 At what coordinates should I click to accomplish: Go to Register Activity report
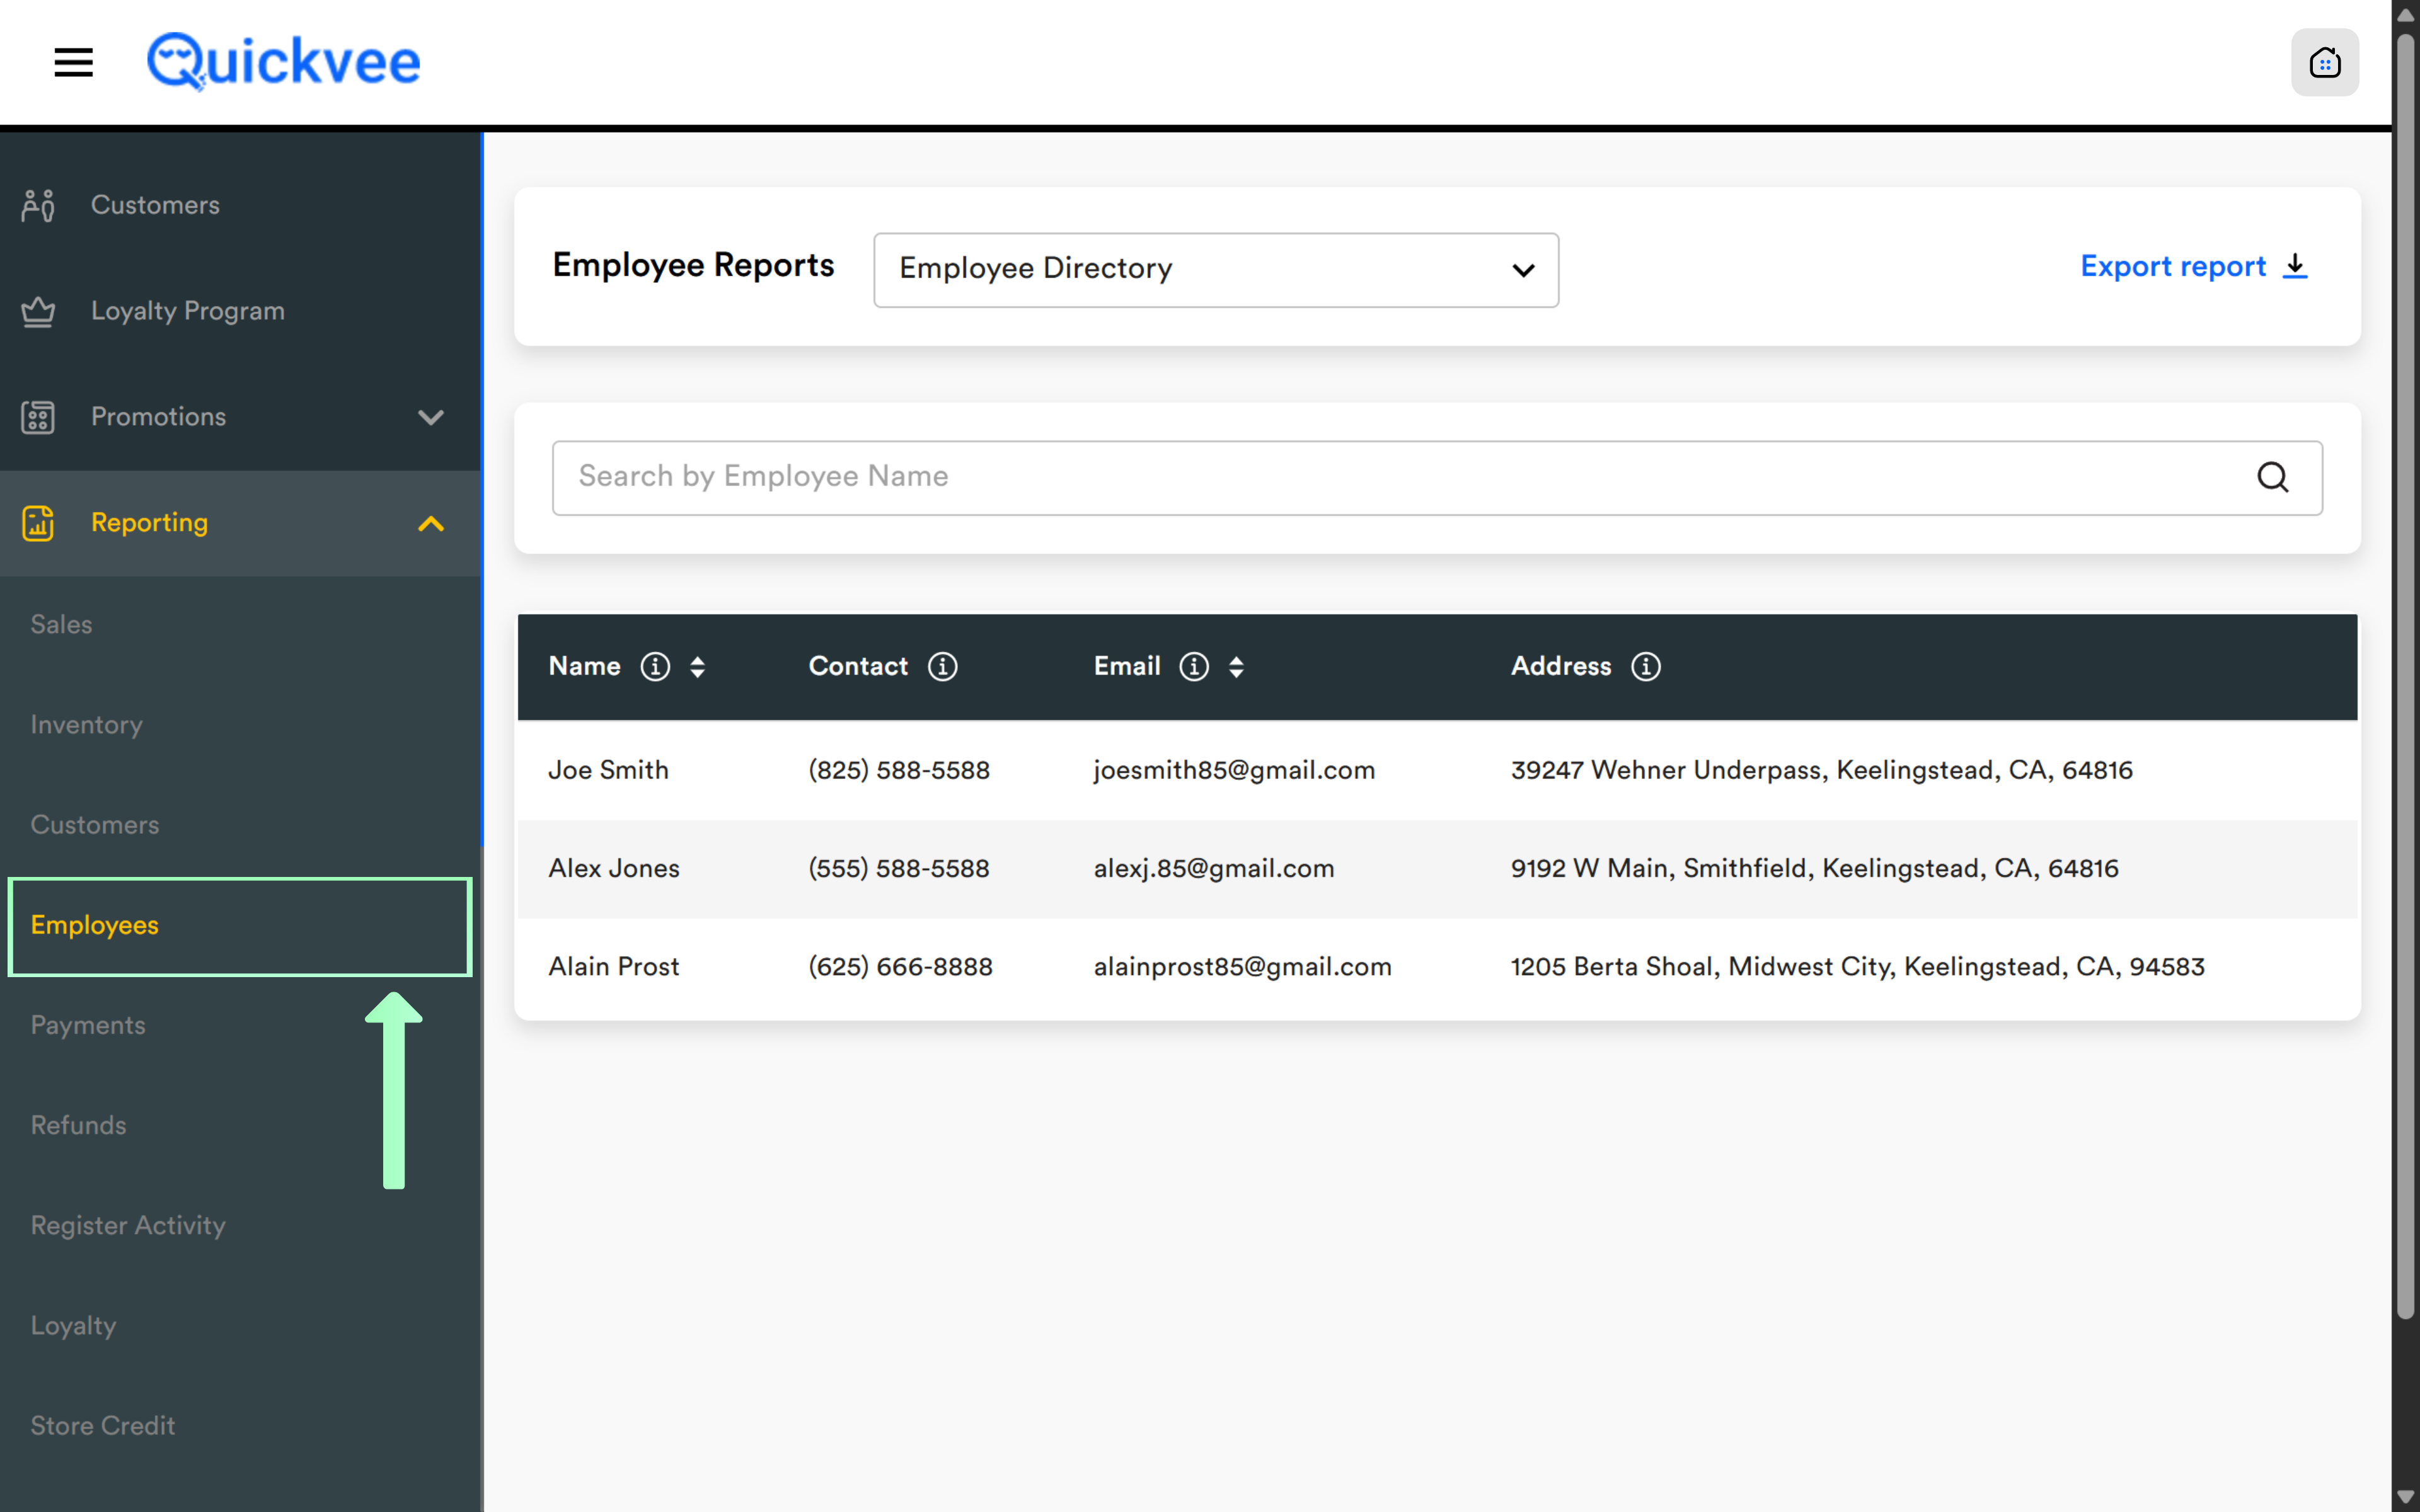128,1225
